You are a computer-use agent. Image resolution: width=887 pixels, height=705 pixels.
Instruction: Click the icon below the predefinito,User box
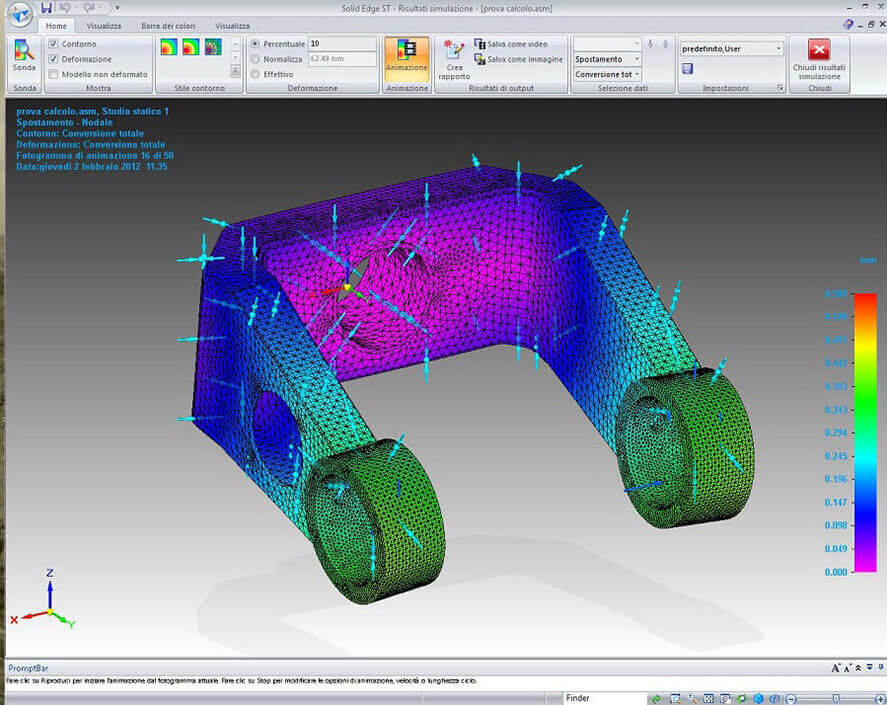[687, 68]
